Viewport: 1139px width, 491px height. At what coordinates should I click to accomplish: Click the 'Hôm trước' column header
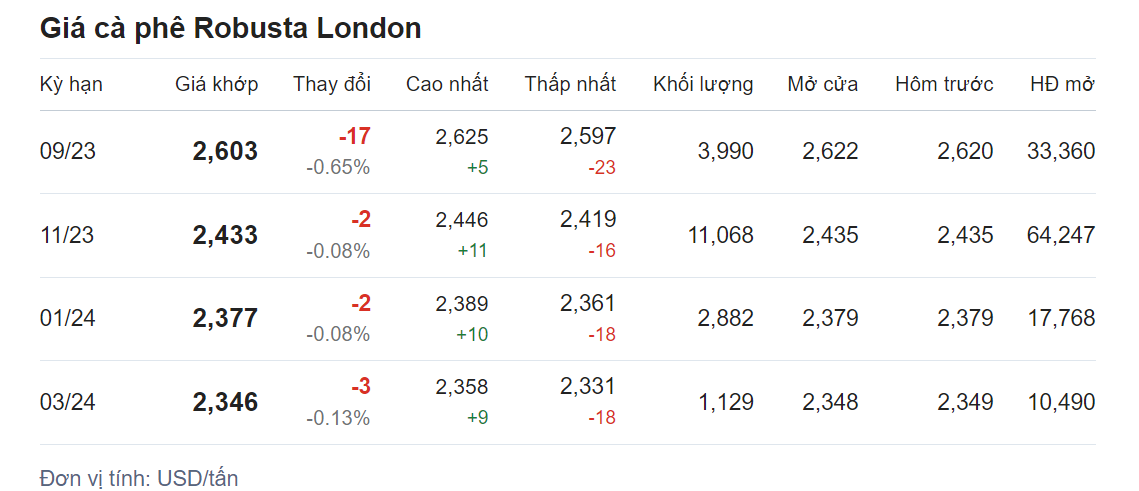tap(944, 84)
